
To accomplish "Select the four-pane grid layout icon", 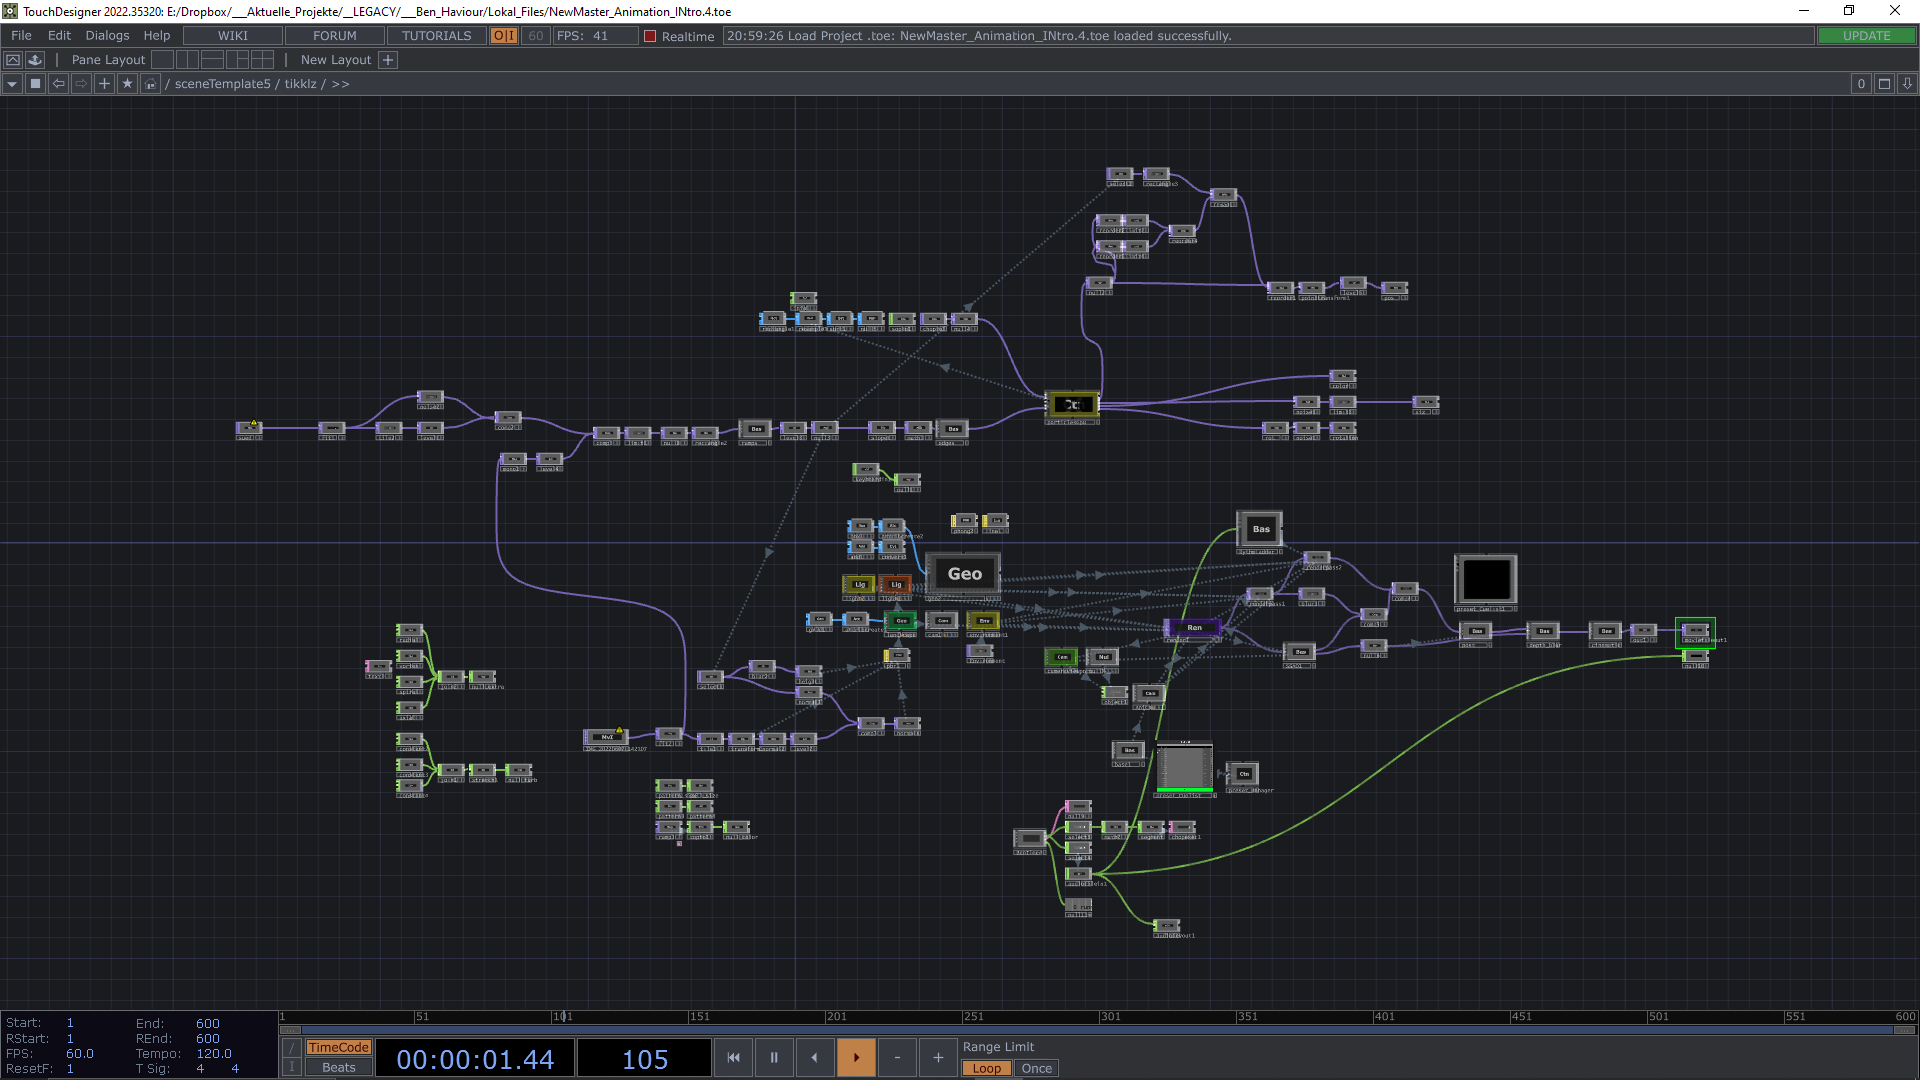I will (x=262, y=60).
